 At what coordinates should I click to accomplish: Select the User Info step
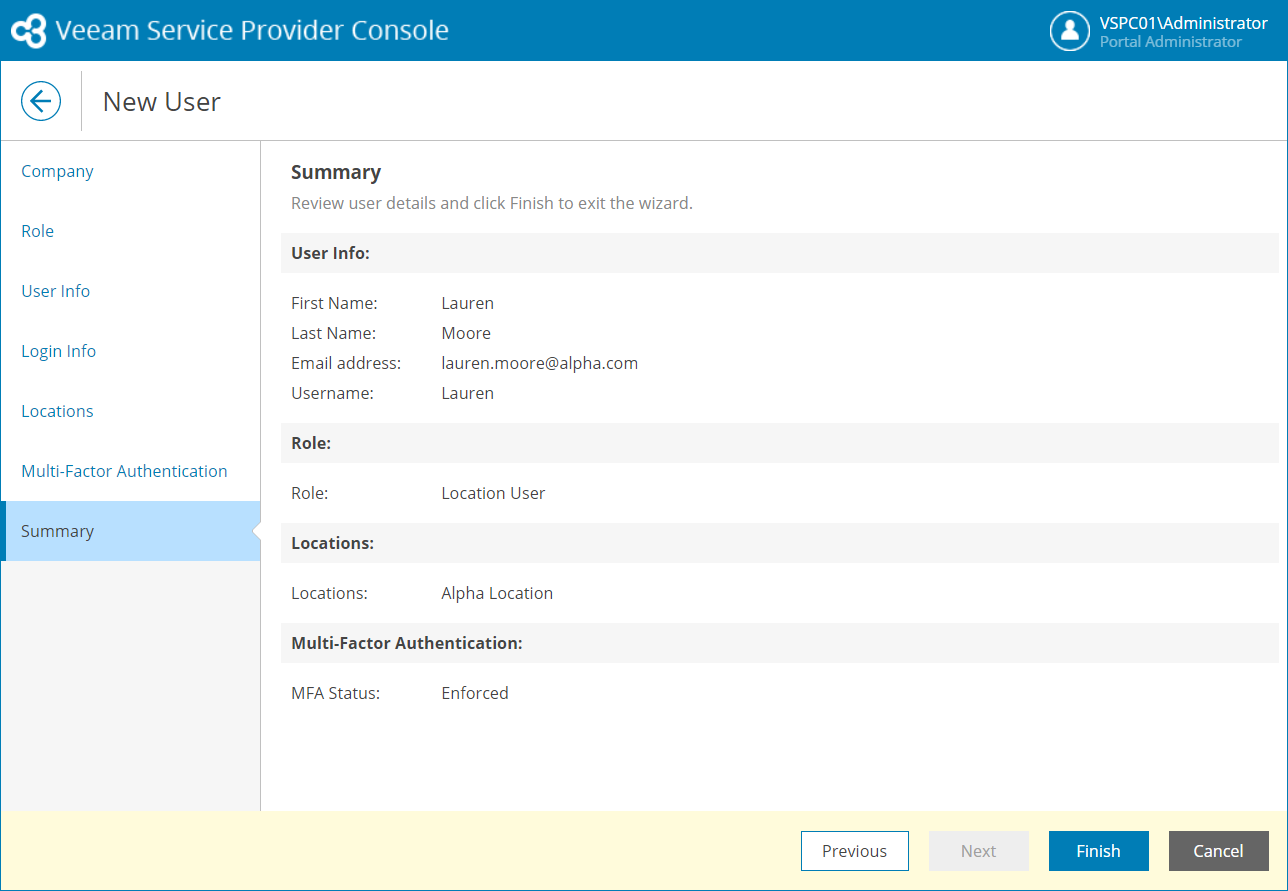coord(56,291)
